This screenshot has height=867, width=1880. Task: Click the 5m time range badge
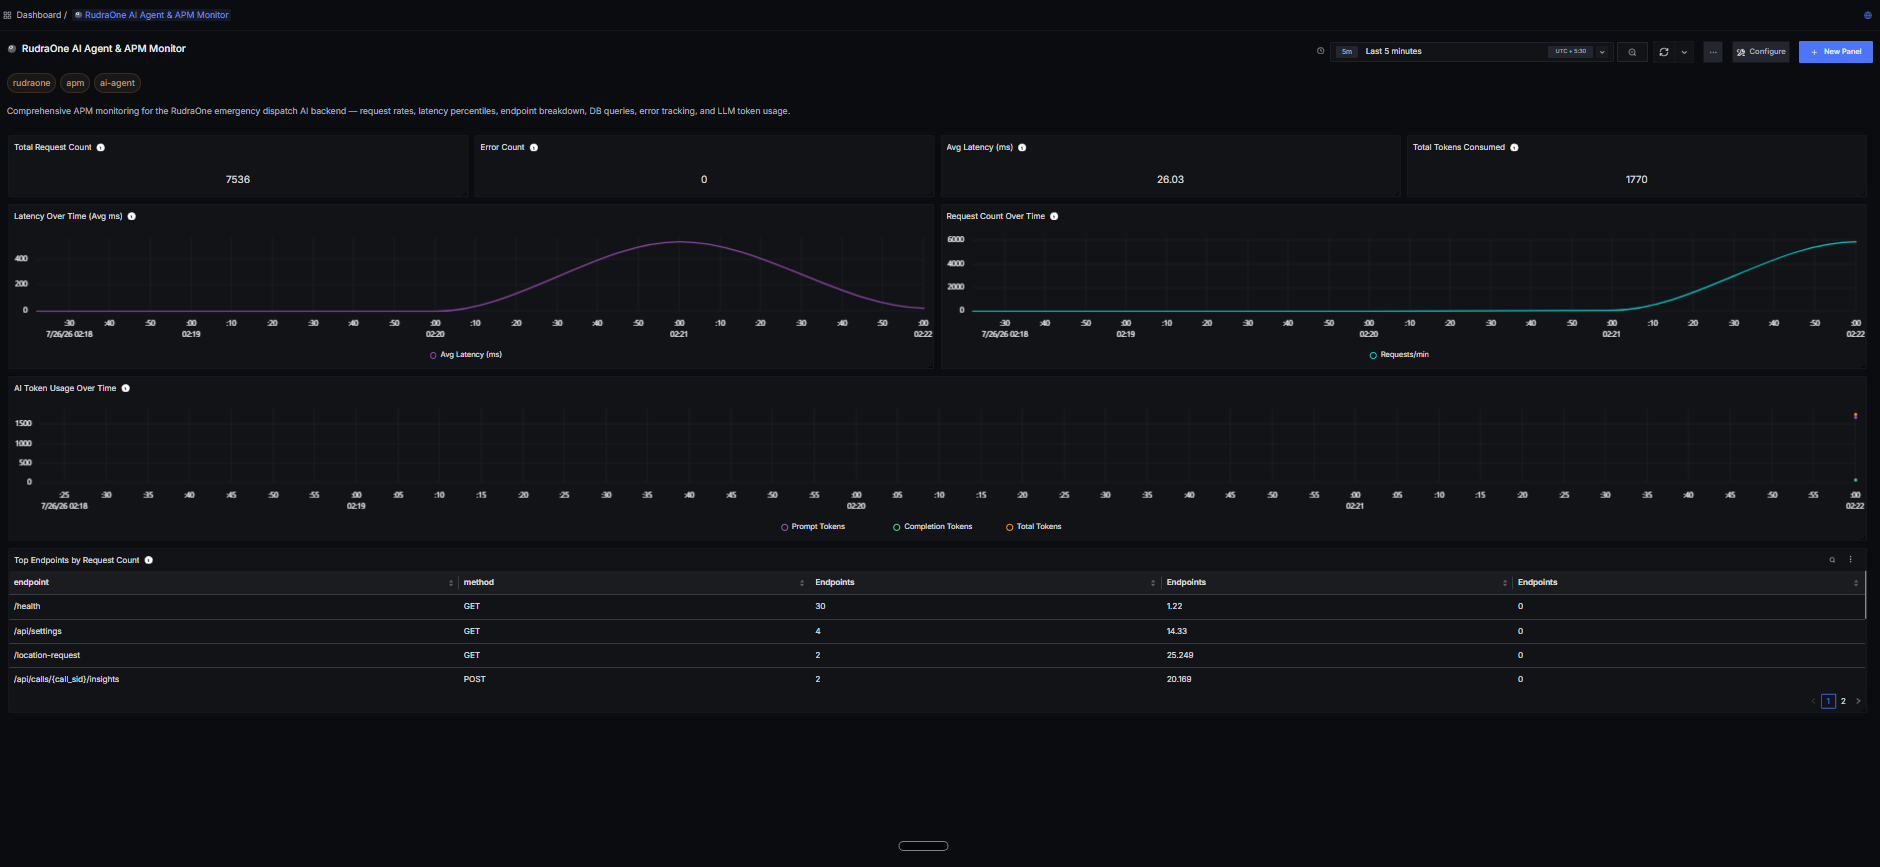pos(1347,51)
